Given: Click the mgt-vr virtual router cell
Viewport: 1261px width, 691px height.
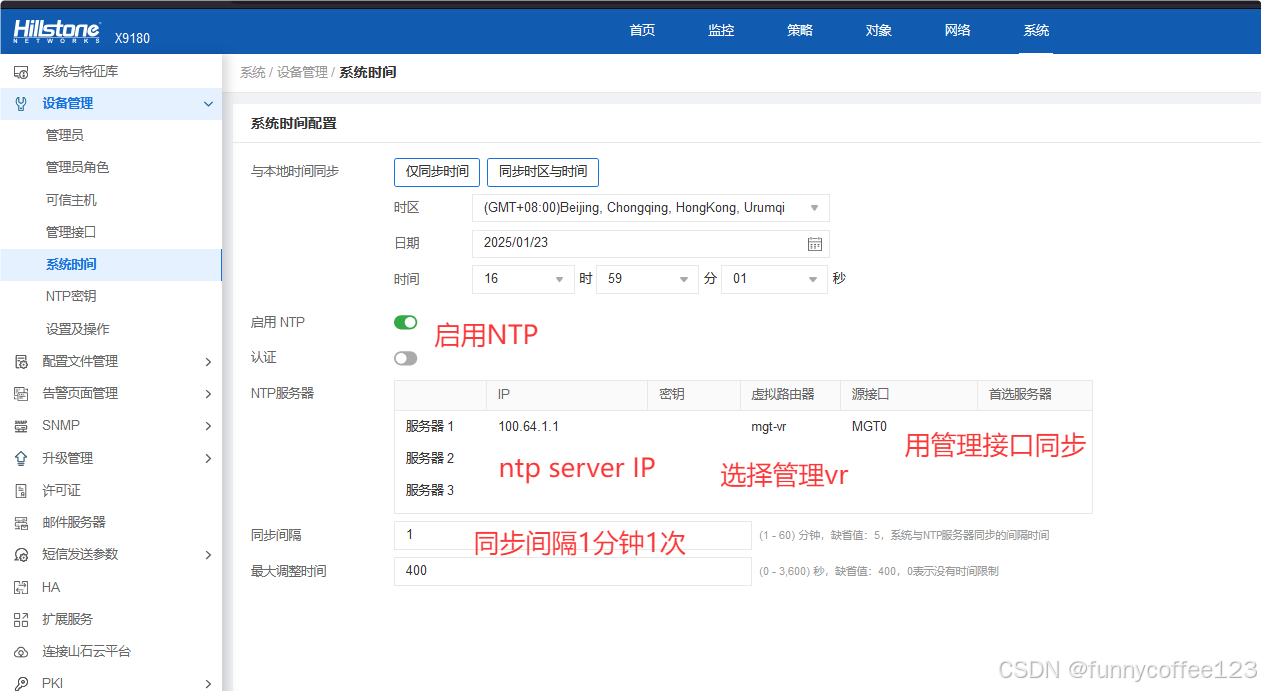Looking at the screenshot, I should [x=769, y=426].
